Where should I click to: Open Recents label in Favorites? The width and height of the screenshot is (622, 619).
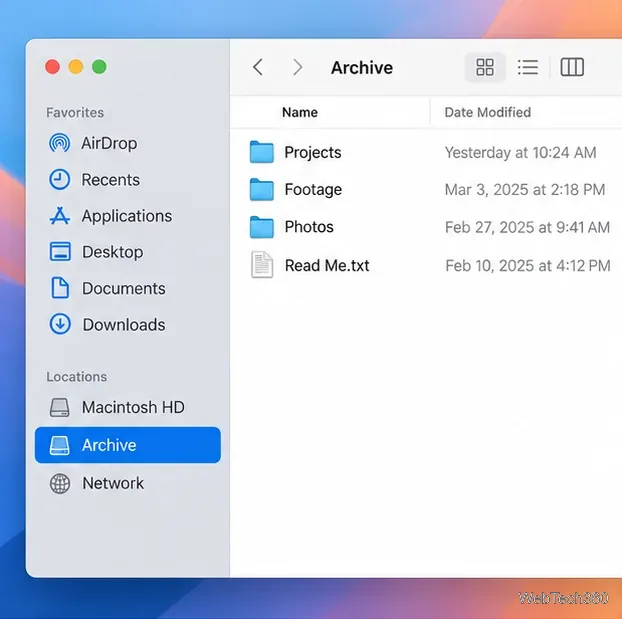tap(110, 180)
